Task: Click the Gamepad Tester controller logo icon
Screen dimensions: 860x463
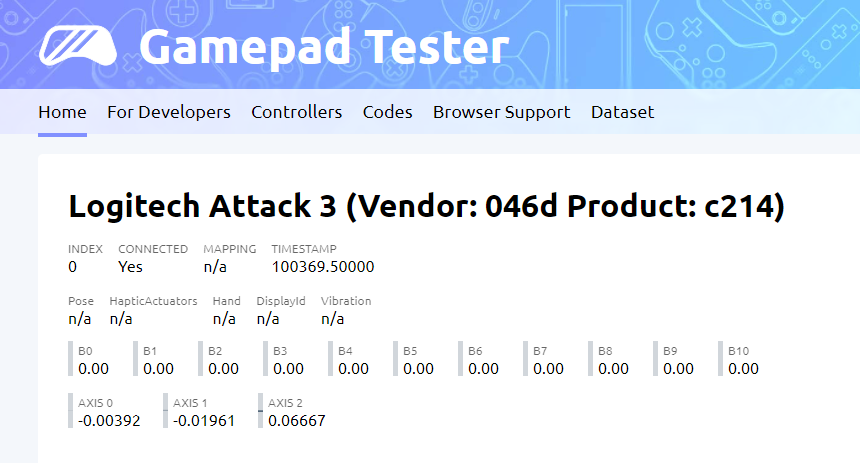Action: point(78,46)
